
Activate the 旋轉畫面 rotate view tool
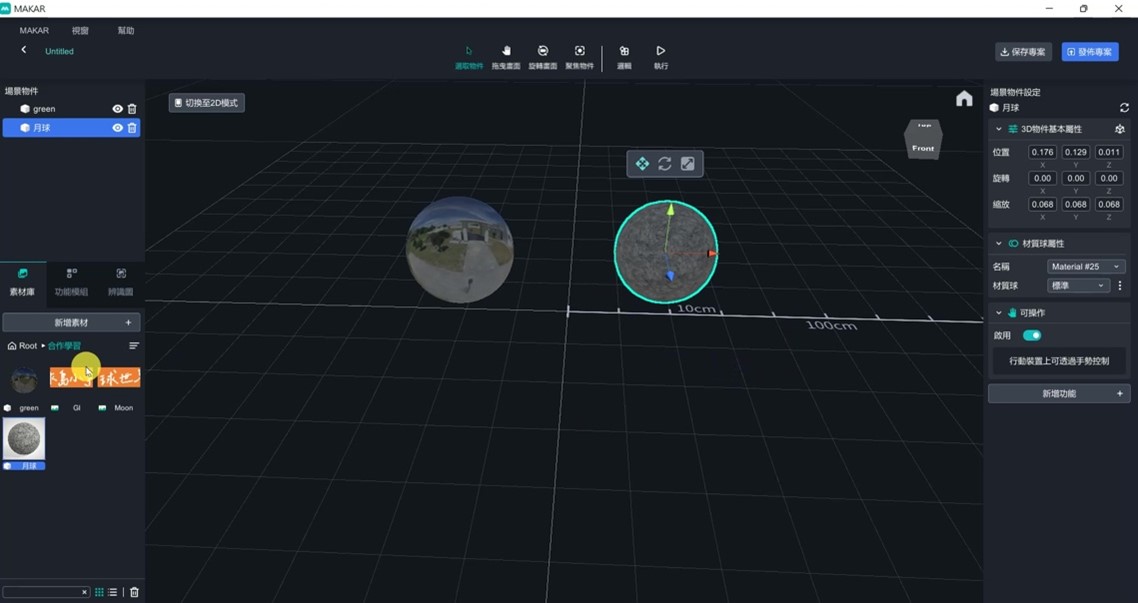[x=542, y=54]
